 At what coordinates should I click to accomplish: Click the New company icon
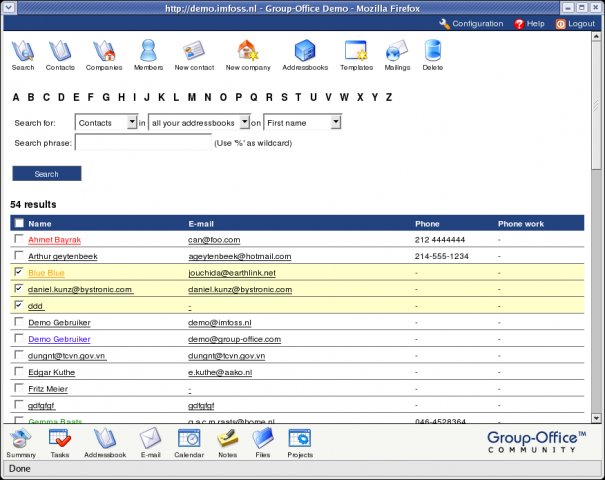(247, 50)
